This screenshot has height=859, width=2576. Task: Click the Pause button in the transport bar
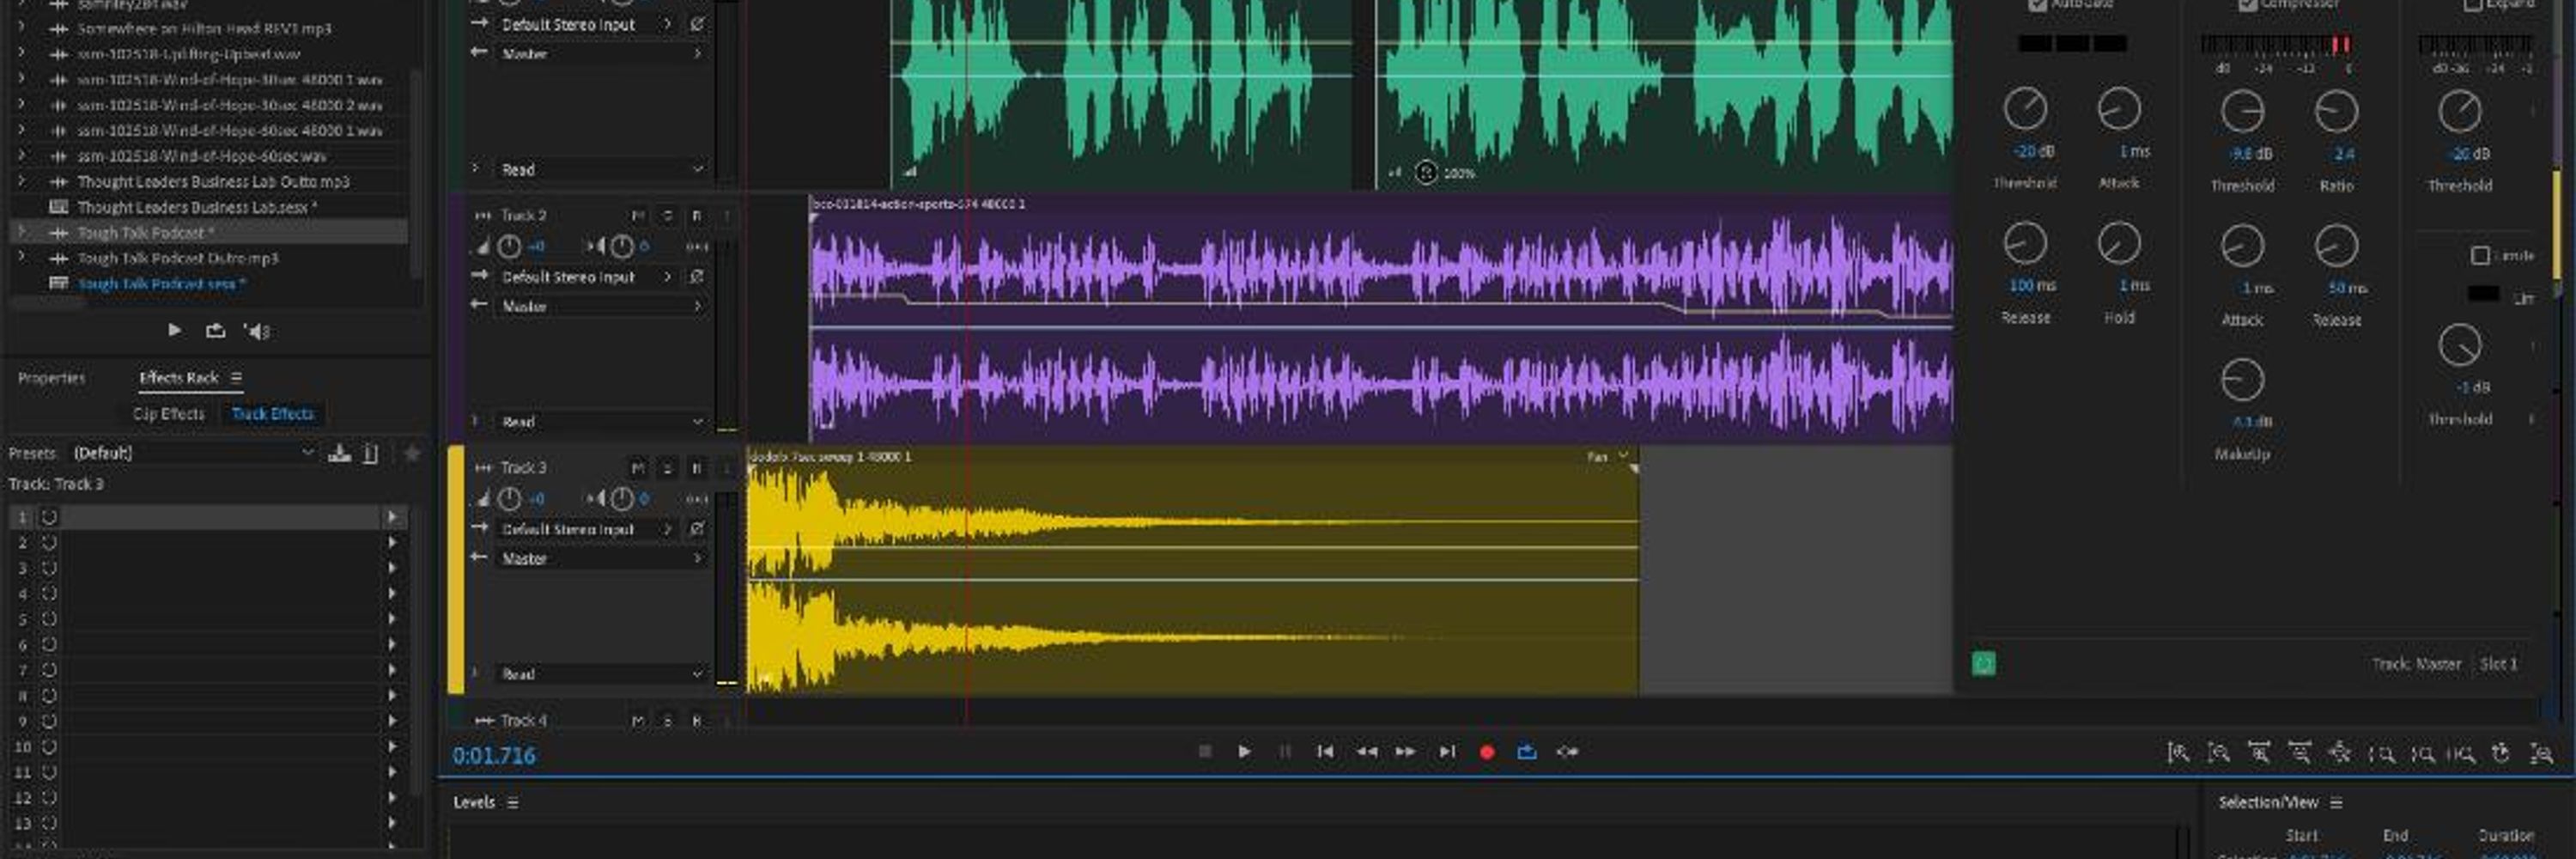coord(1285,752)
